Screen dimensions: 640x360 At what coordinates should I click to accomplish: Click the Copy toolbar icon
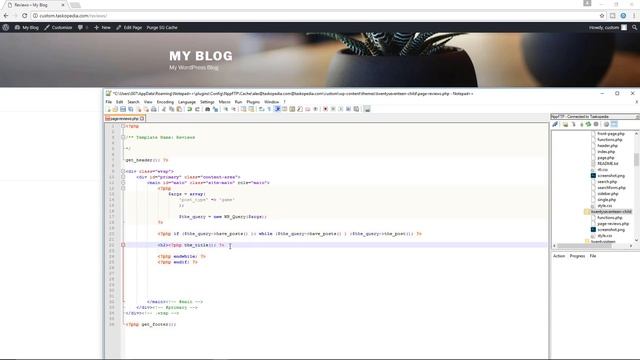point(171,109)
